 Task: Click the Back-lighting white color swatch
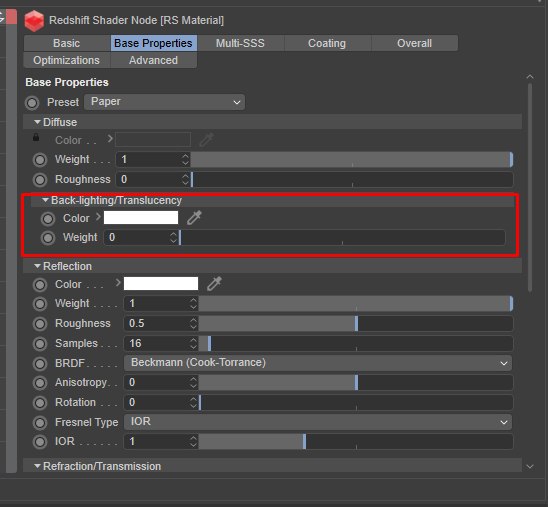click(x=141, y=218)
